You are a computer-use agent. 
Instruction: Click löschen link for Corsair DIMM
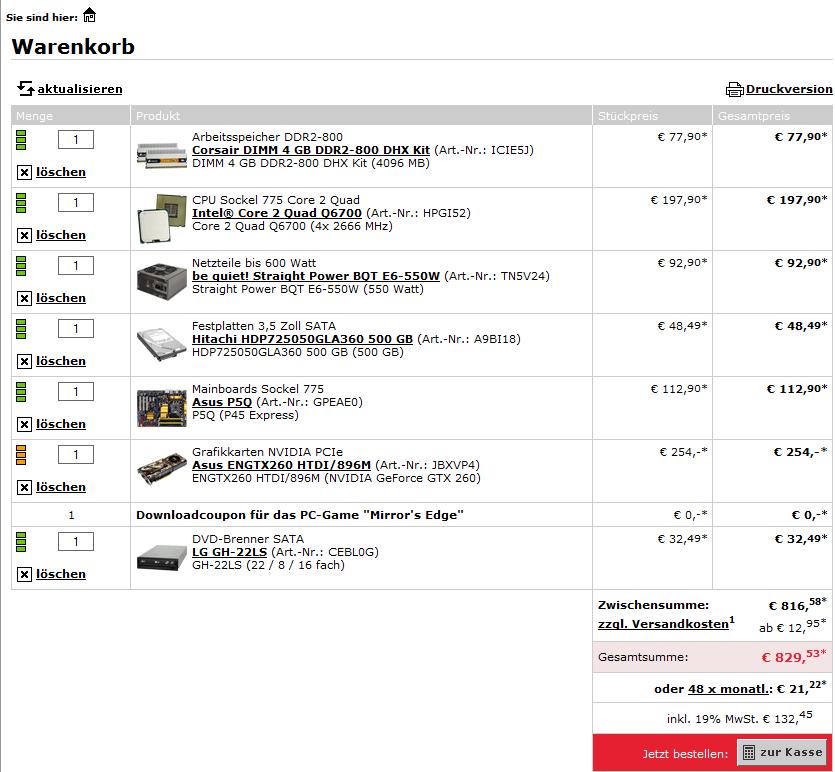pyautogui.click(x=61, y=172)
